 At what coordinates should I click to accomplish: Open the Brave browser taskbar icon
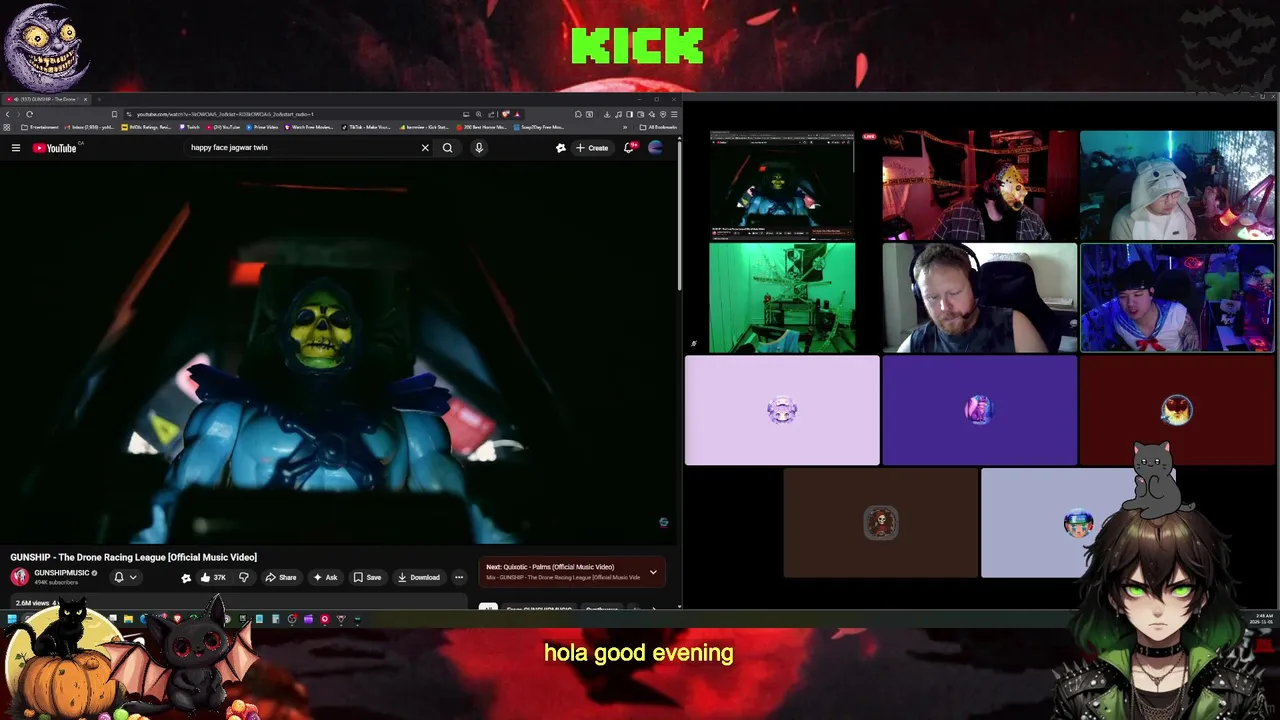pyautogui.click(x=177, y=619)
